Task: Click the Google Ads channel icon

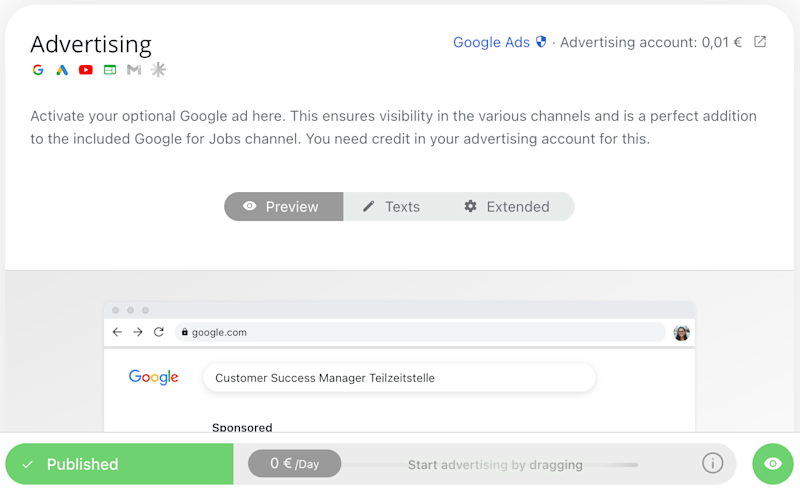Action: [62, 70]
